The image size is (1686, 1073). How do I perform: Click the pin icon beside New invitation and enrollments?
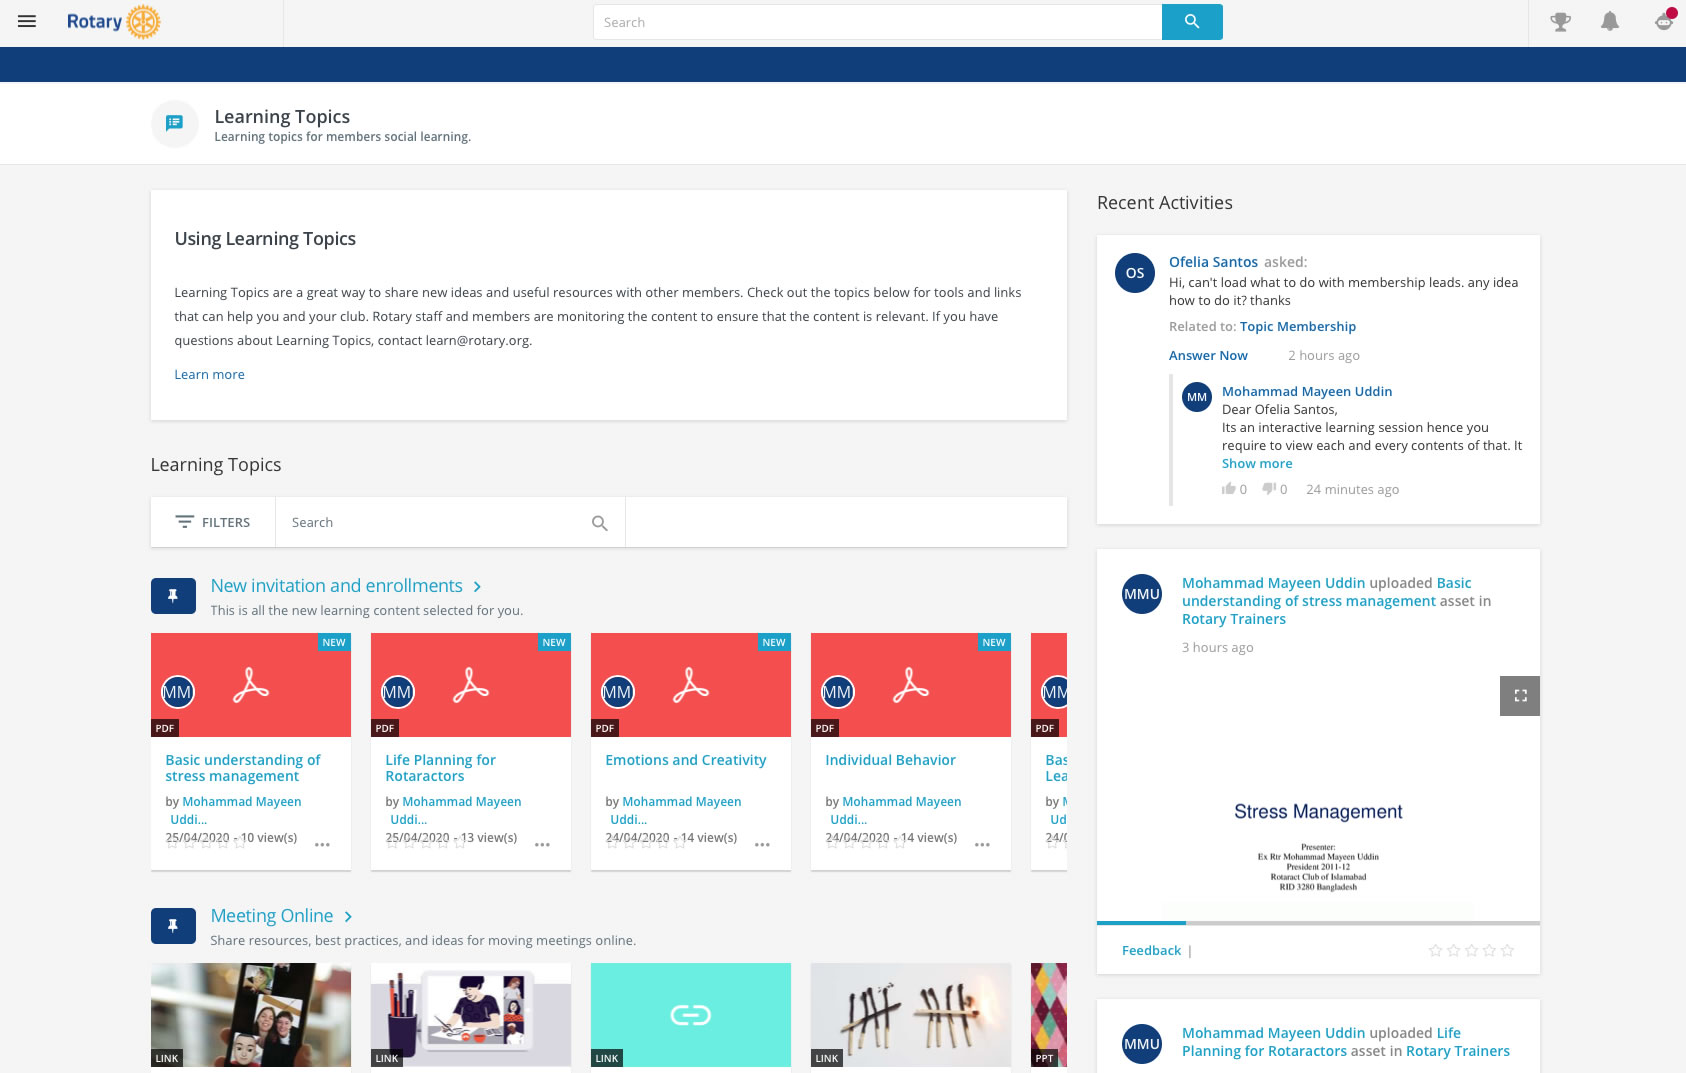173,594
